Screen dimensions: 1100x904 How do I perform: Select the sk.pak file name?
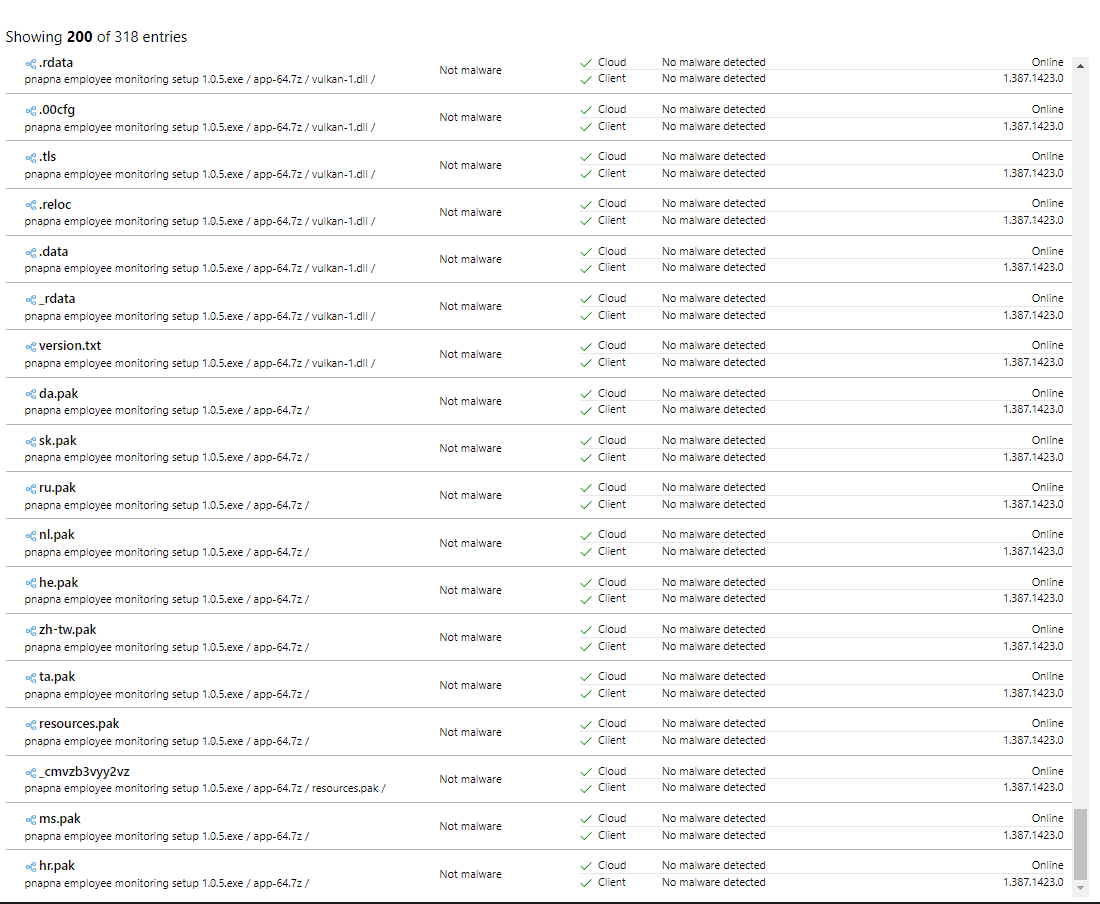coord(58,440)
